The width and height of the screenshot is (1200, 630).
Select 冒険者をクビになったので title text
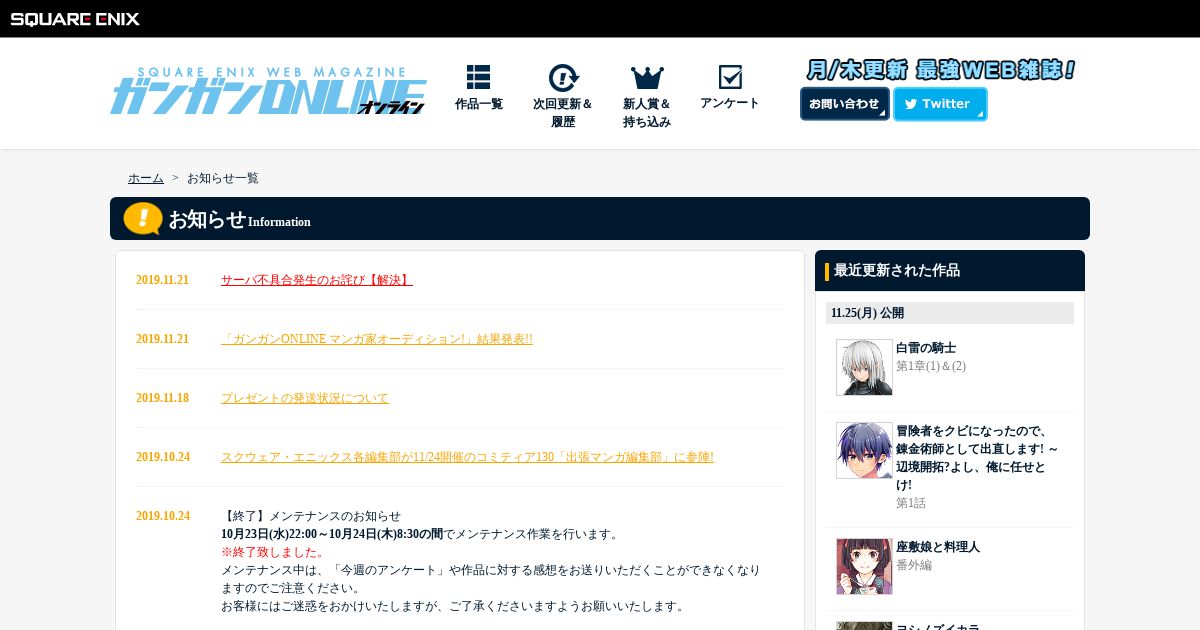point(977,458)
